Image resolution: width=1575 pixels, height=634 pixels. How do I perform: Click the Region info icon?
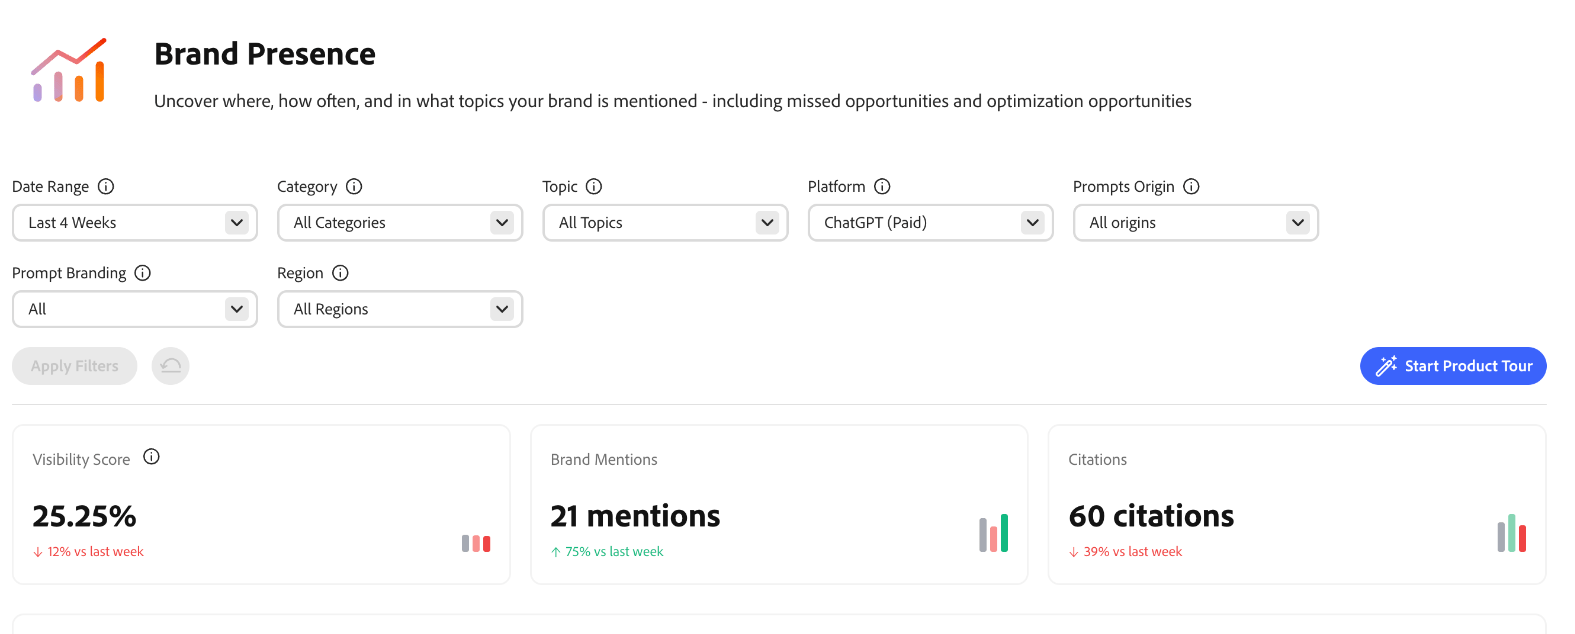[x=340, y=273]
